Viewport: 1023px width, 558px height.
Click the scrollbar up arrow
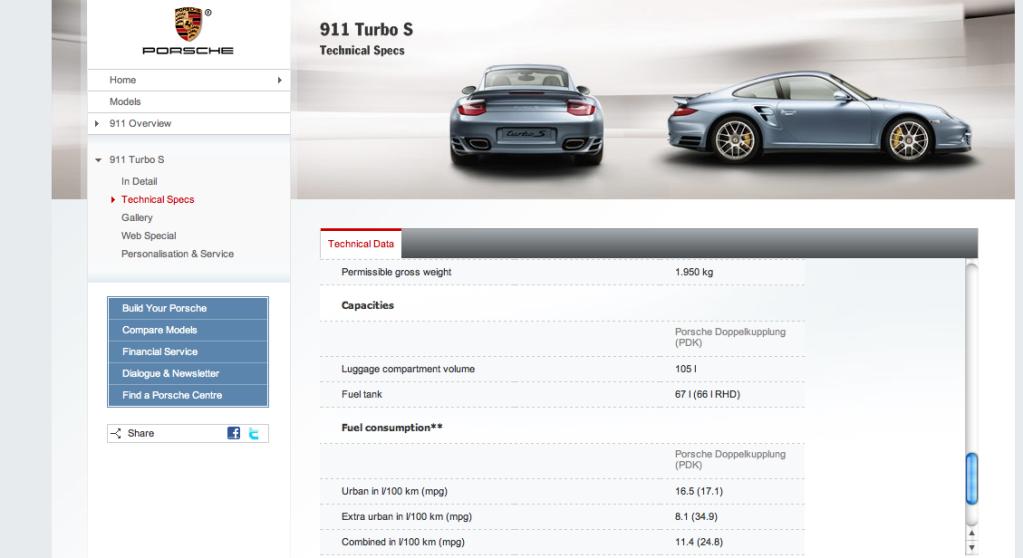(x=971, y=533)
